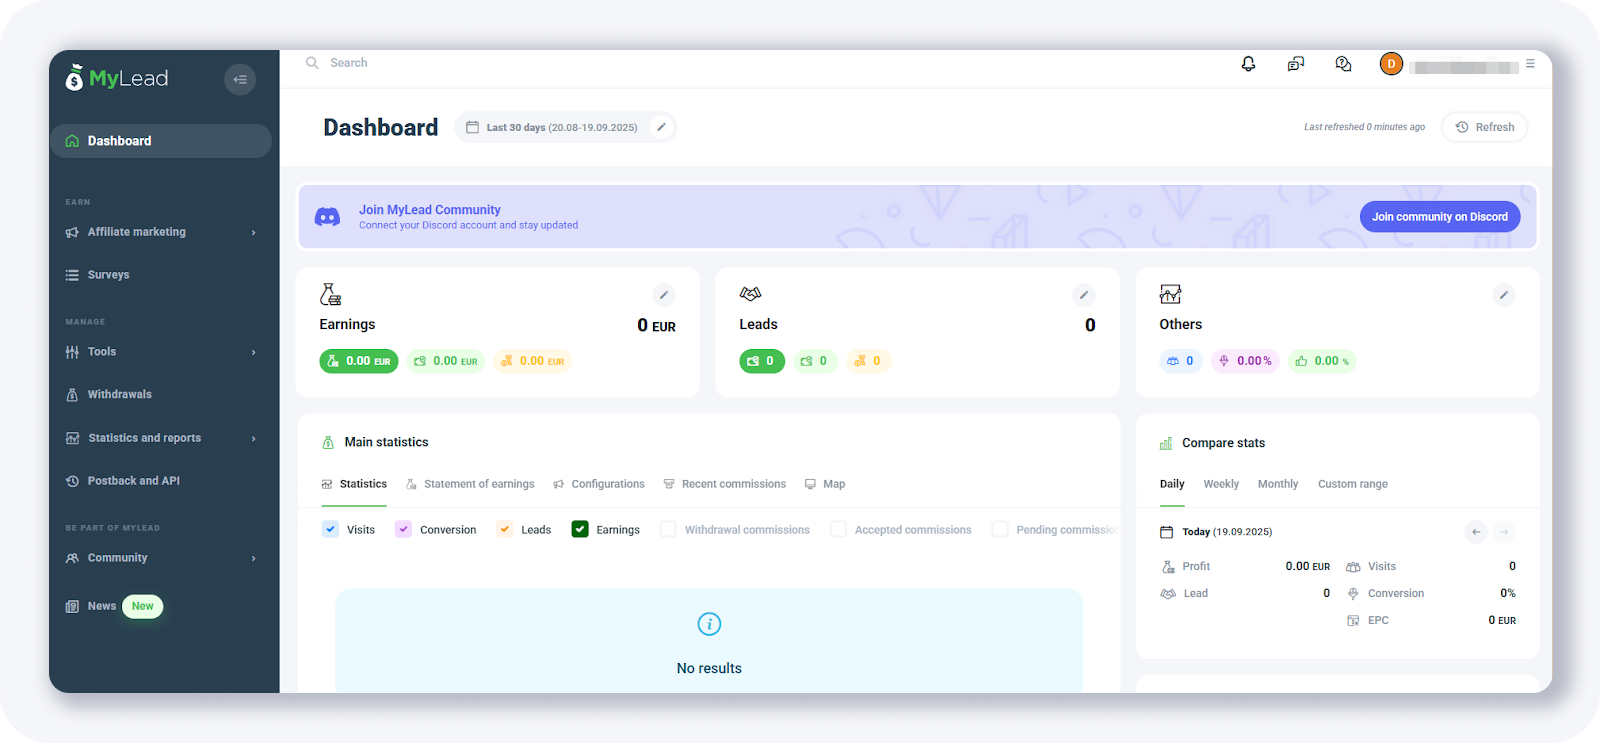Edit the Others widget pencil icon
Viewport: 1600px width, 743px height.
pos(1503,295)
